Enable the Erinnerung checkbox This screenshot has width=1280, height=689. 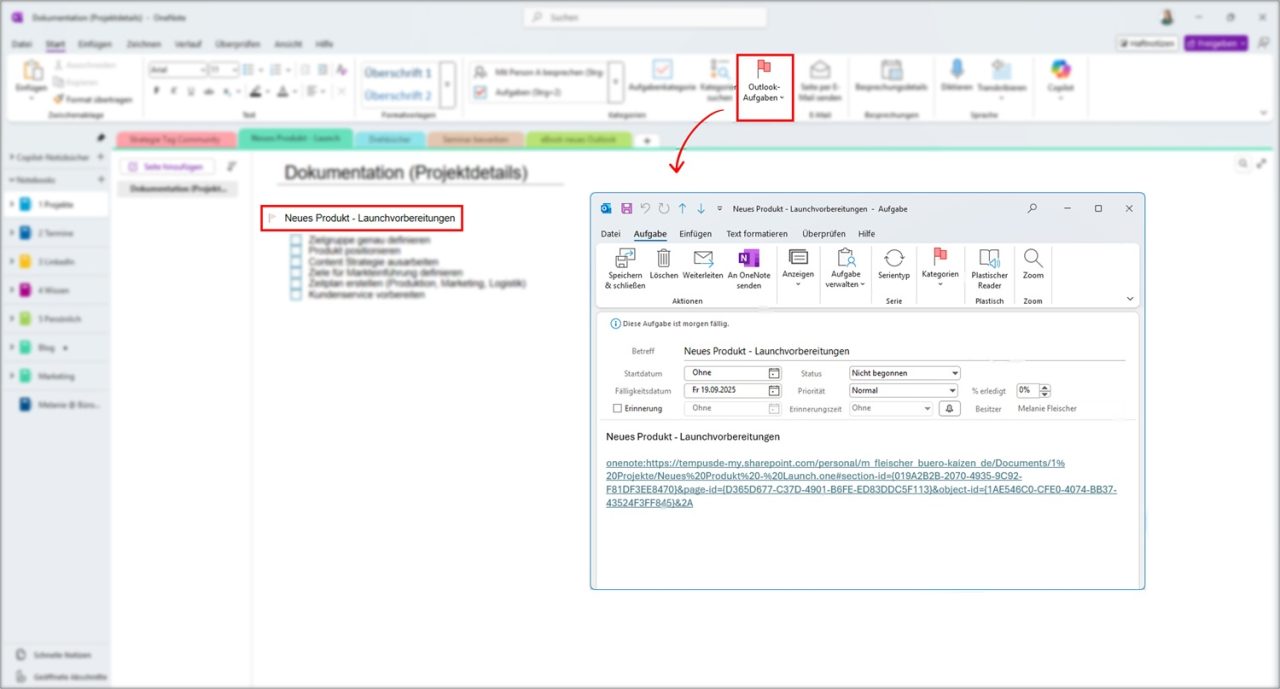click(x=616, y=408)
